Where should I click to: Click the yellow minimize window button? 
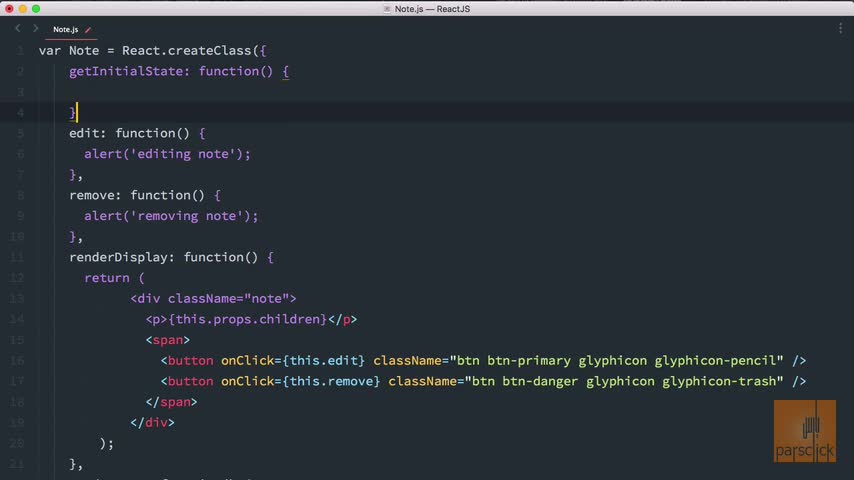pyautogui.click(x=22, y=9)
